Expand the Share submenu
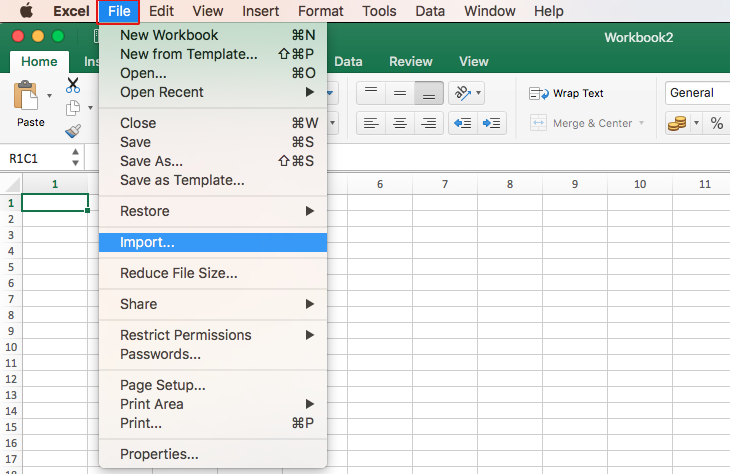730x474 pixels. pyautogui.click(x=213, y=304)
